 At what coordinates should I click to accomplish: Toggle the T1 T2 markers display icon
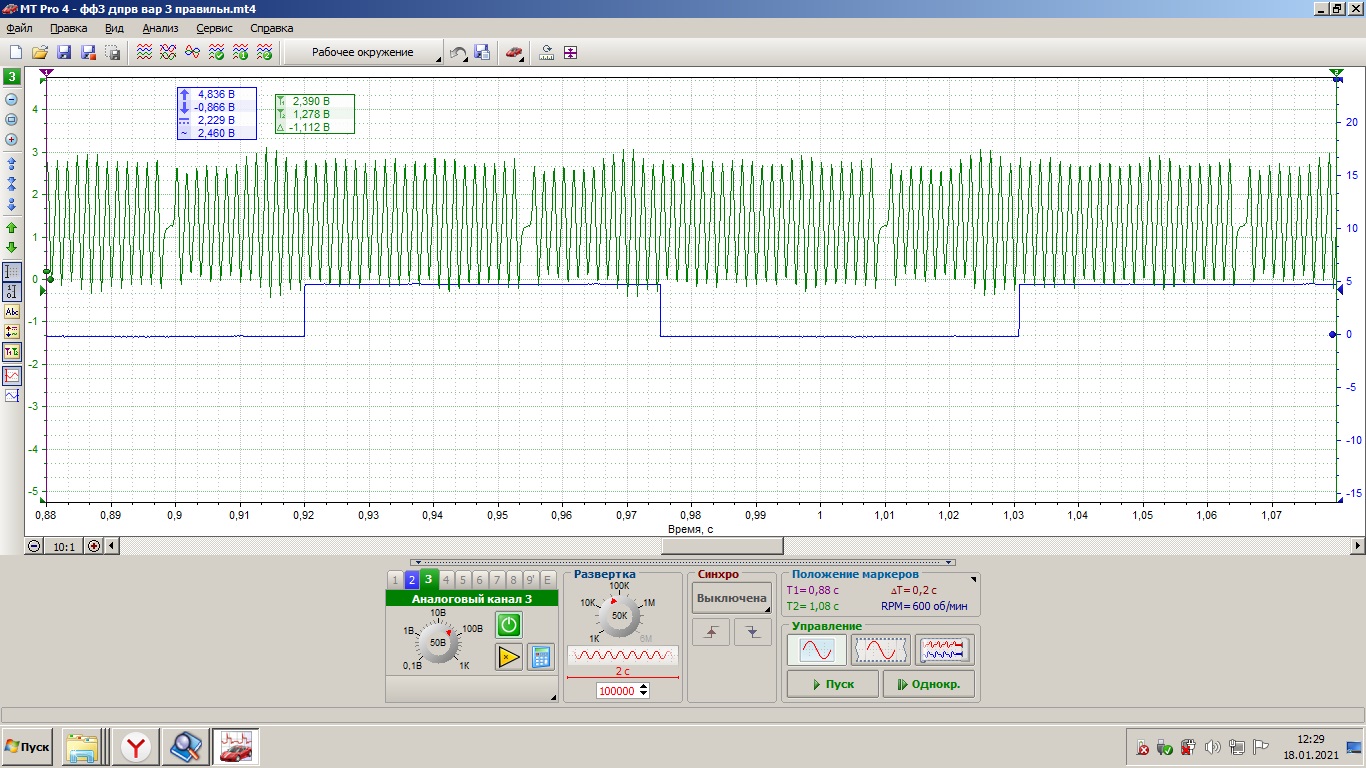(x=12, y=351)
